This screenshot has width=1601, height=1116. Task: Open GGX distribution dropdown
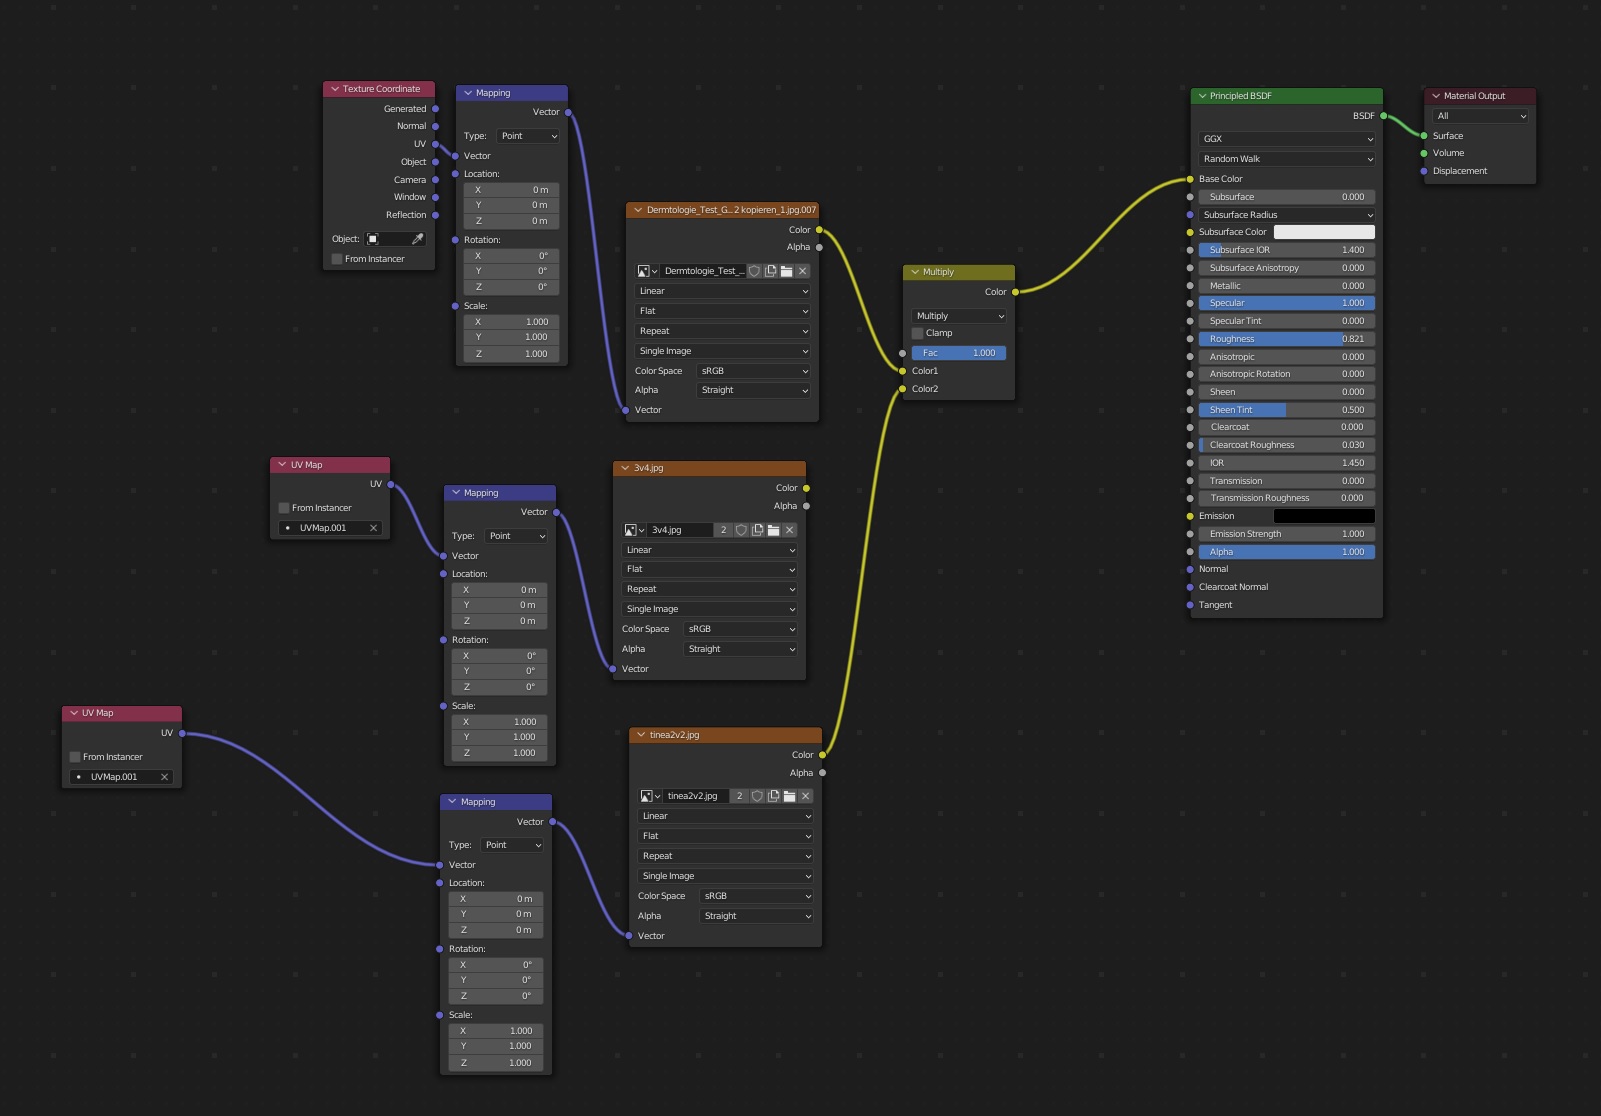pos(1286,139)
